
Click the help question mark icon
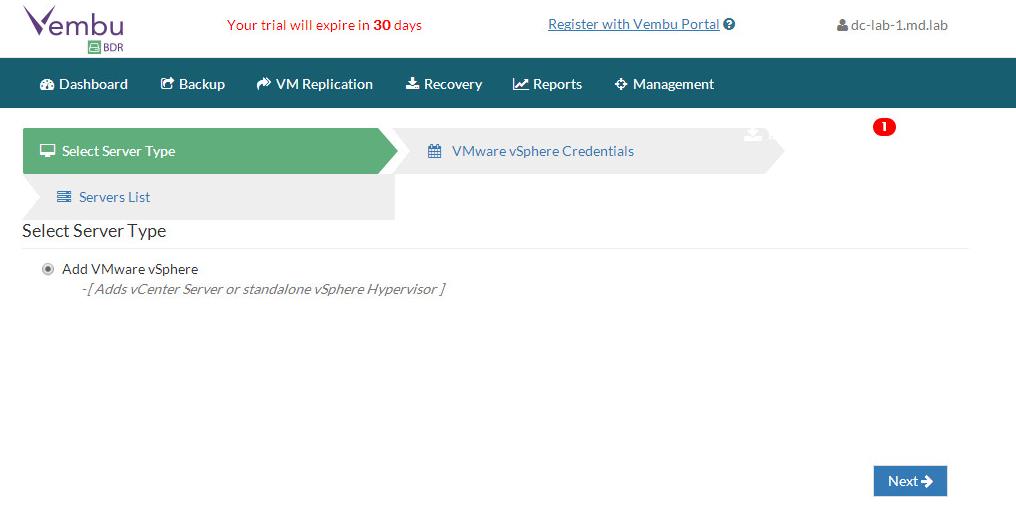coord(729,24)
